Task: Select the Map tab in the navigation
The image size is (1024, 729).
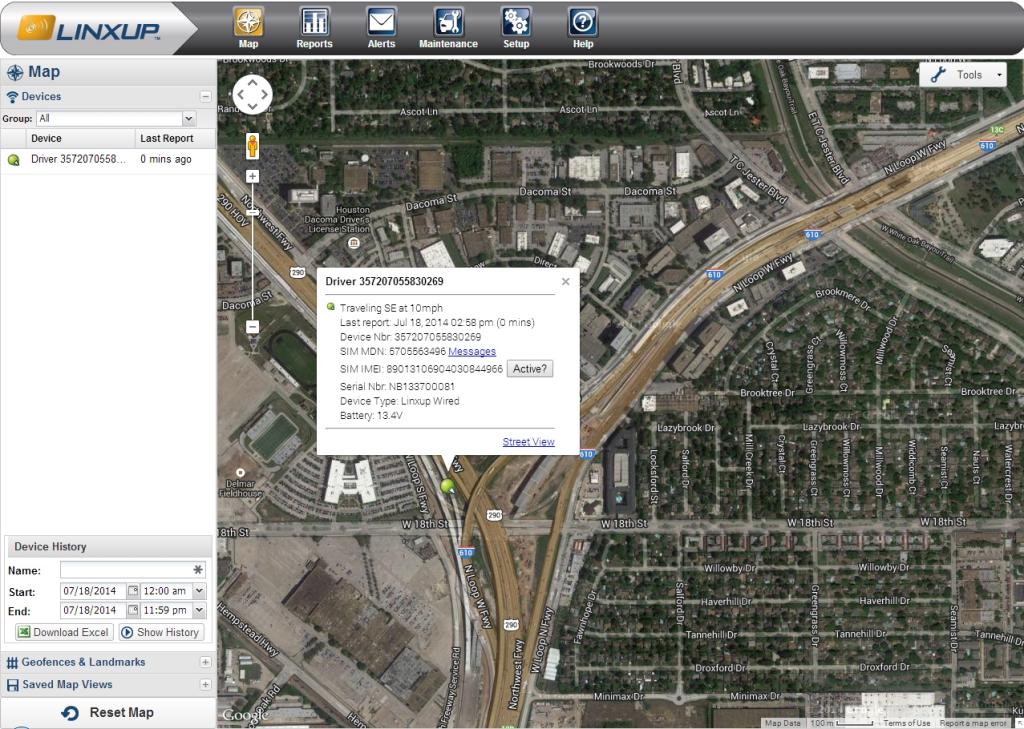Action: 247,20
